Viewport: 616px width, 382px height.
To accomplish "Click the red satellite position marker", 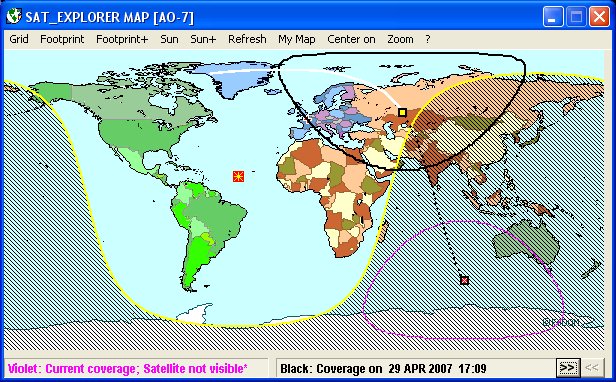I will [x=464, y=280].
